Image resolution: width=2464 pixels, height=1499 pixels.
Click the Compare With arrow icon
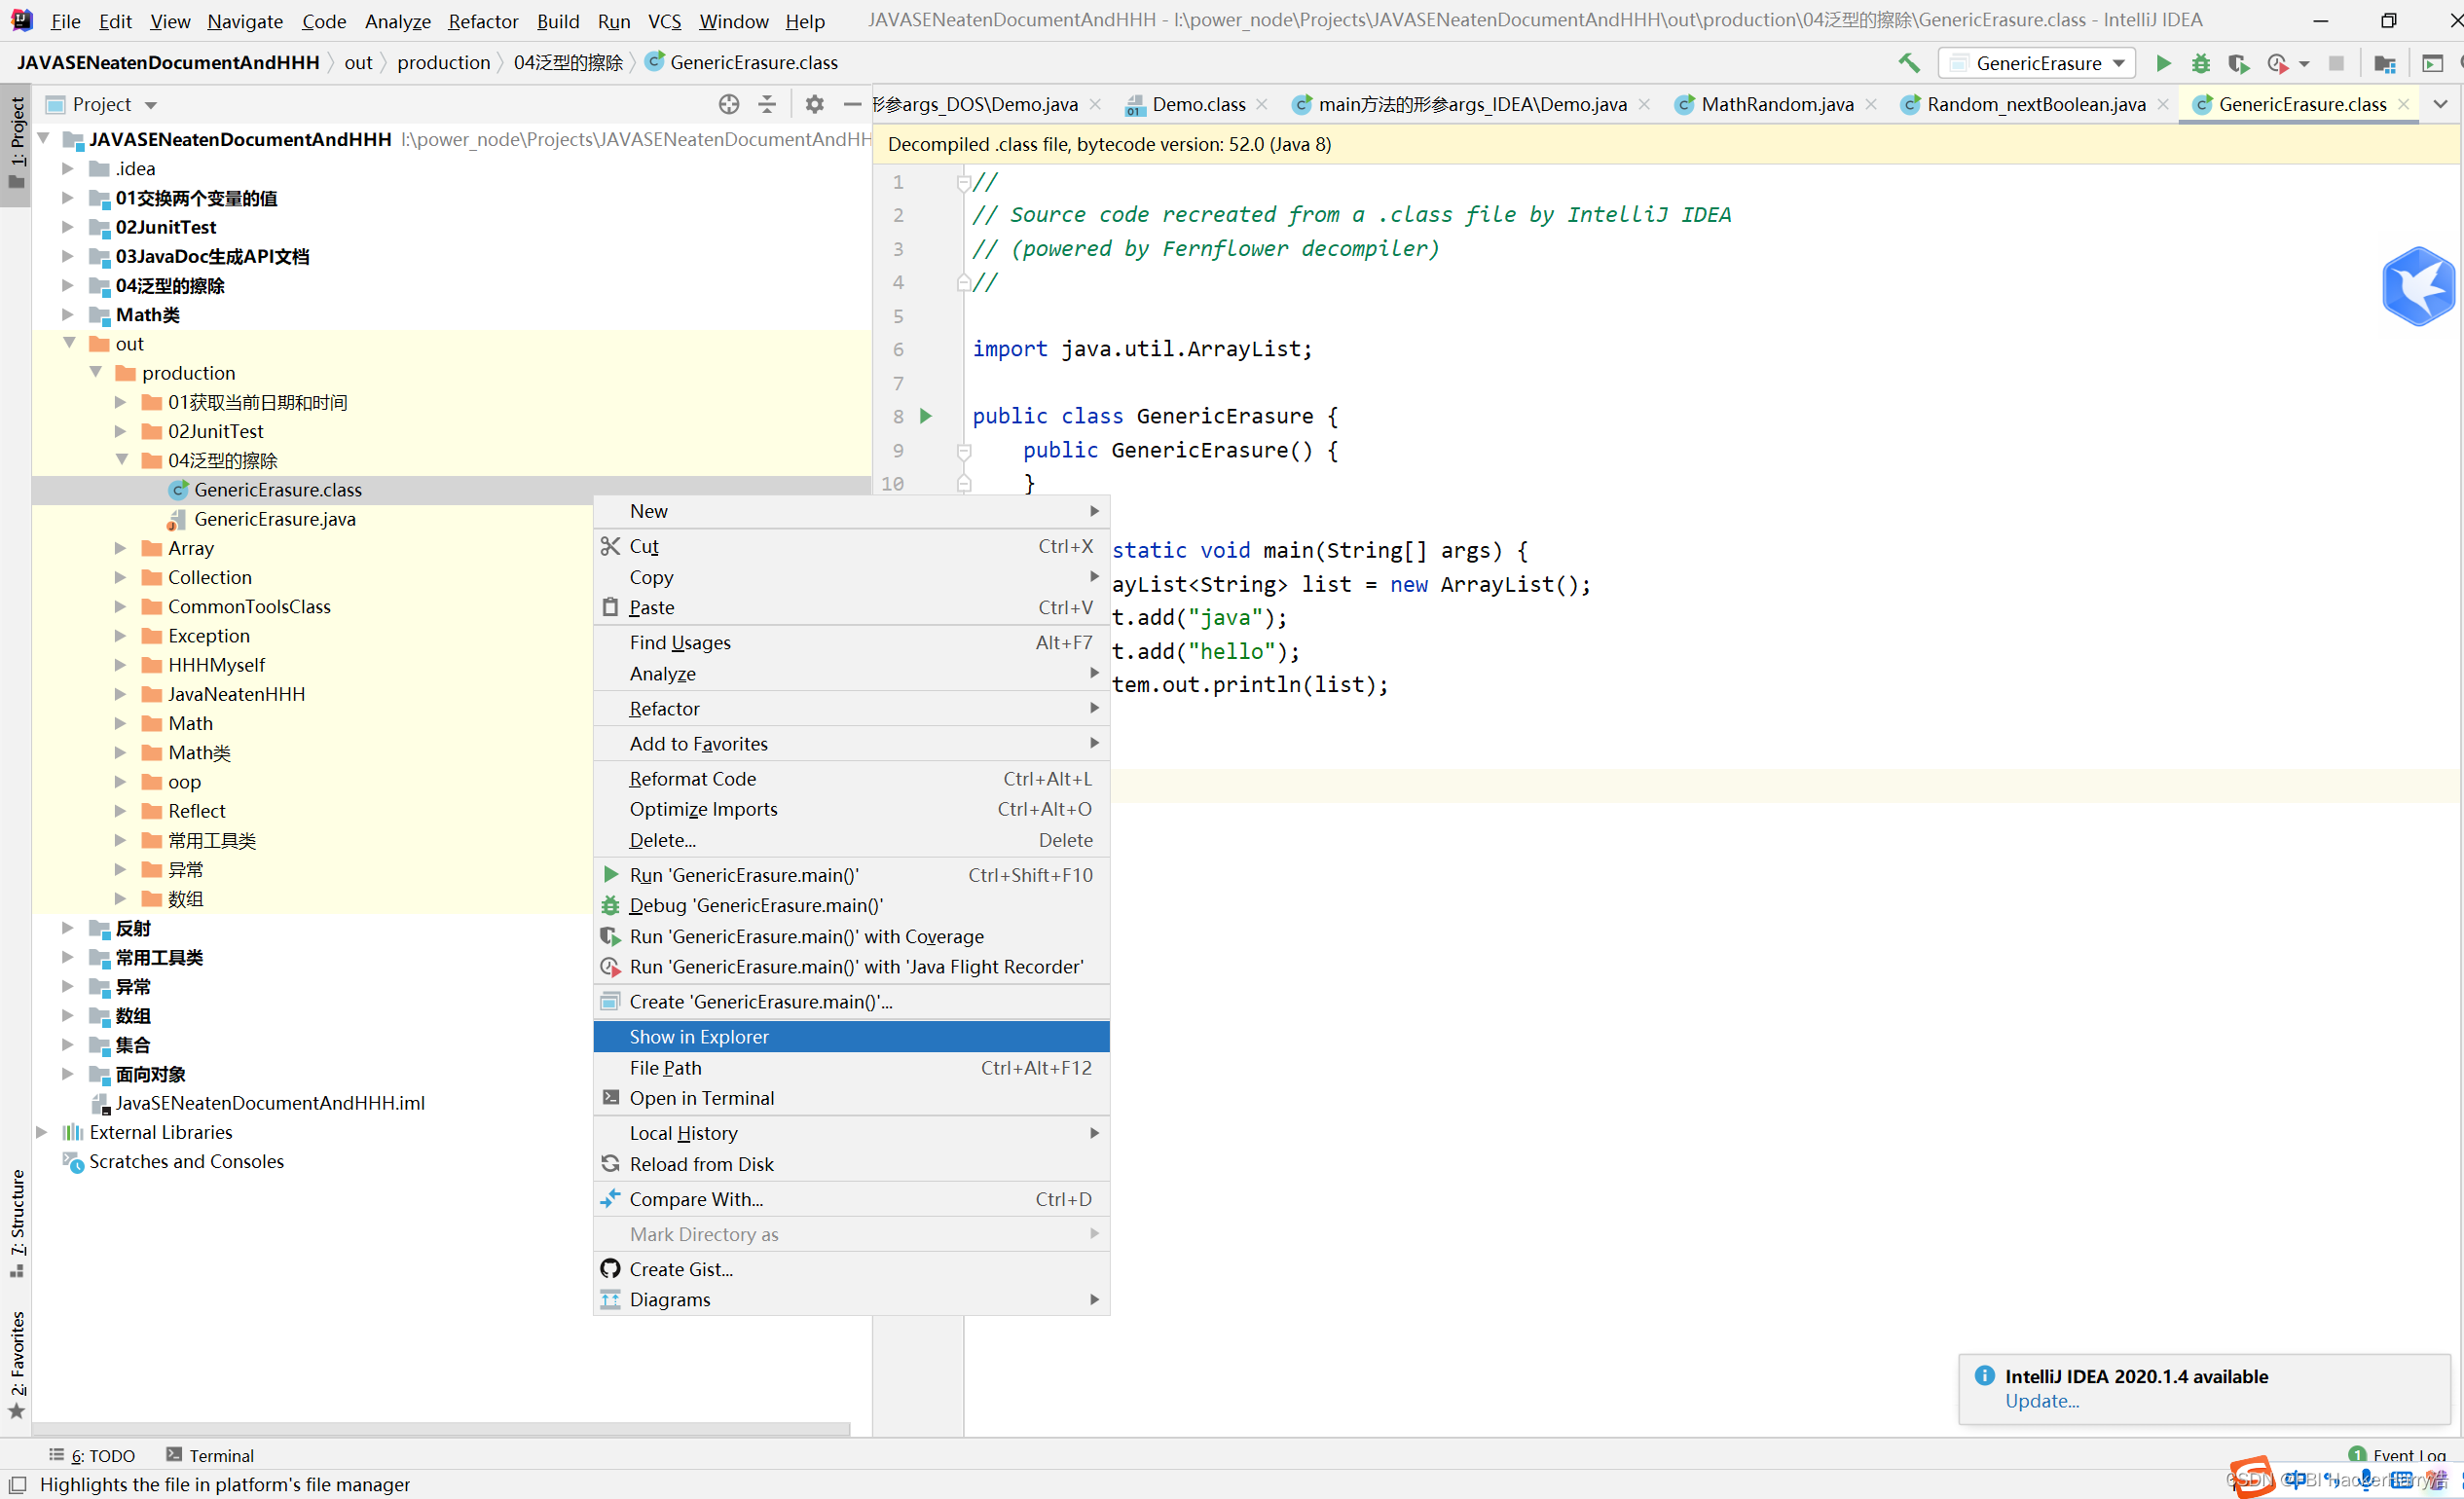(611, 1198)
